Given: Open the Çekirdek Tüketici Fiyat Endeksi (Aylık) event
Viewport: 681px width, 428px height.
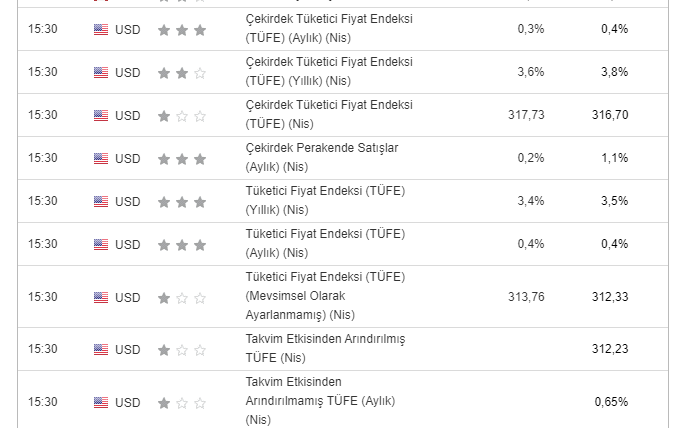Looking at the screenshot, I should 328,28.
